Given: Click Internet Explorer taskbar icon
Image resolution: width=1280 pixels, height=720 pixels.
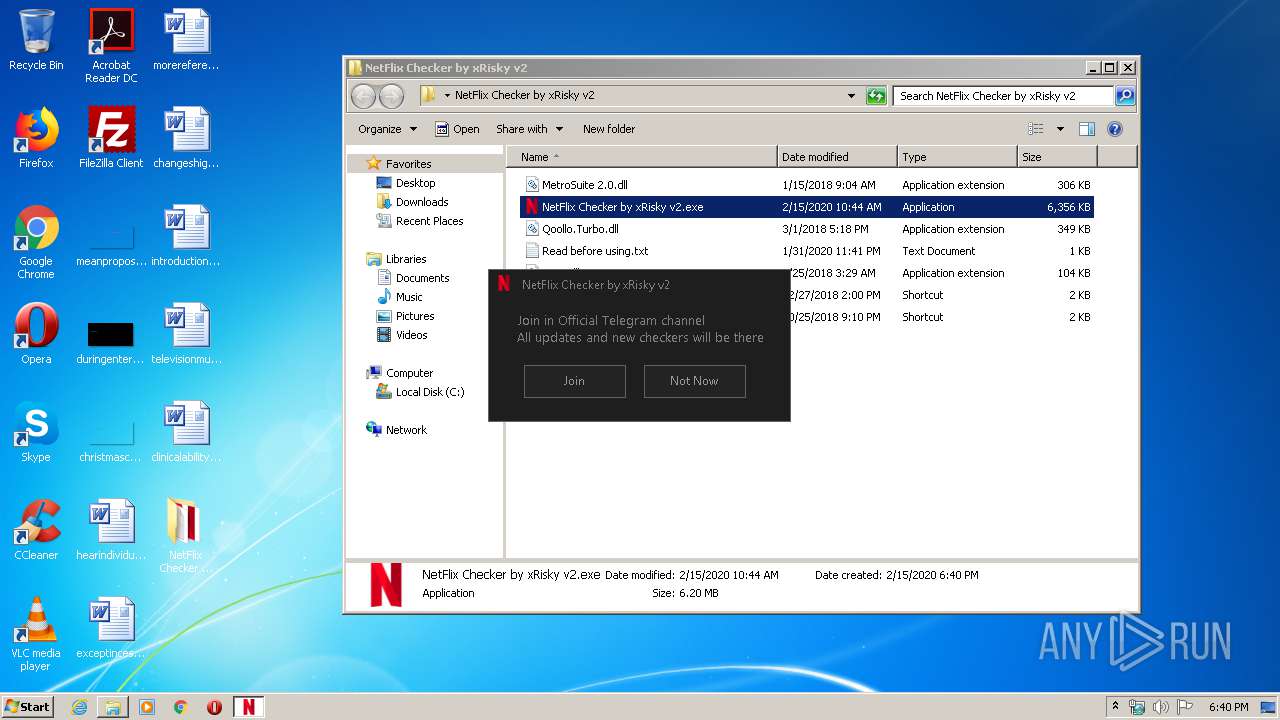Looking at the screenshot, I should (x=79, y=707).
